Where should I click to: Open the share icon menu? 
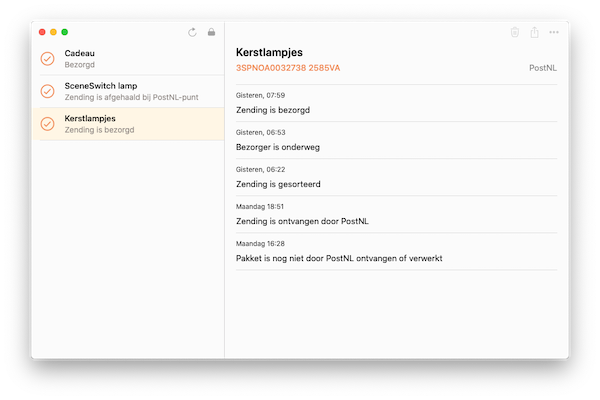(535, 32)
